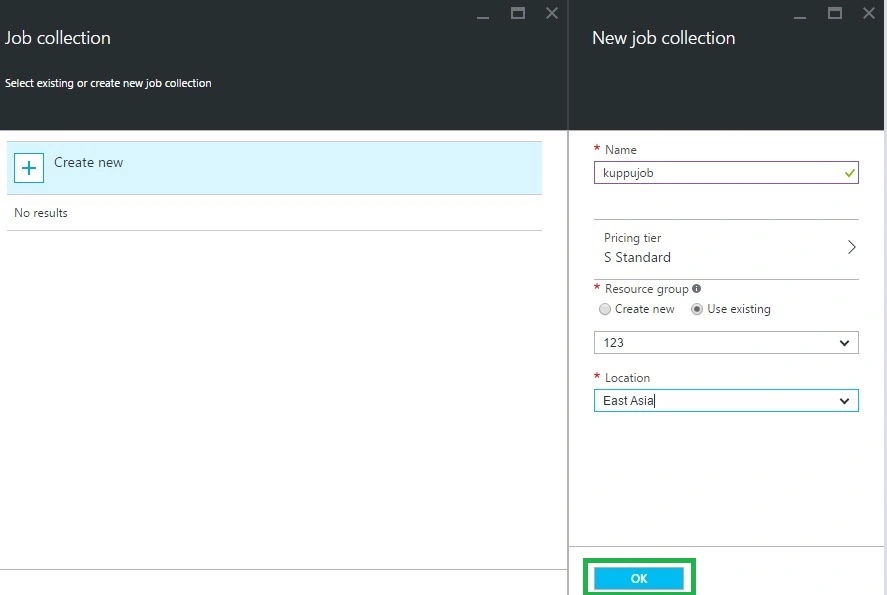Image resolution: width=887 pixels, height=595 pixels.
Task: Minimize the New job collection blade
Action: pos(800,14)
